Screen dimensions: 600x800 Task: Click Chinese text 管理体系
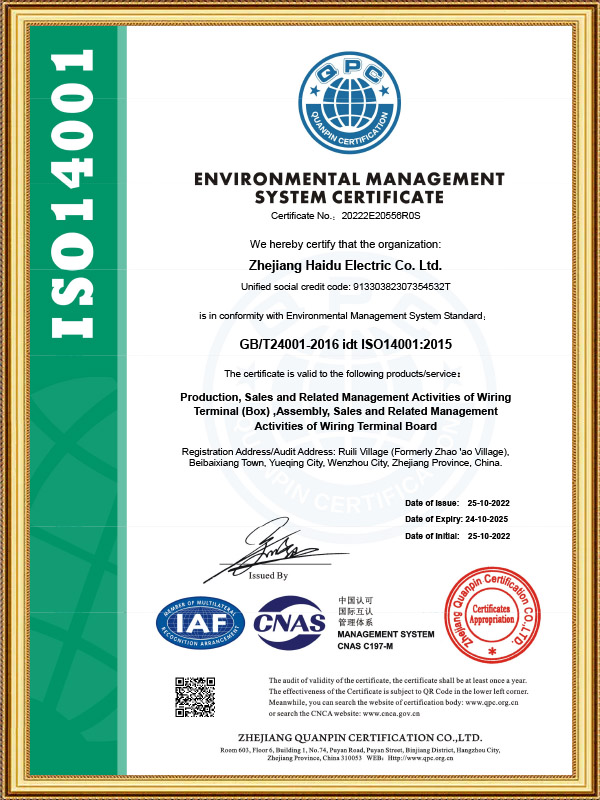[356, 622]
